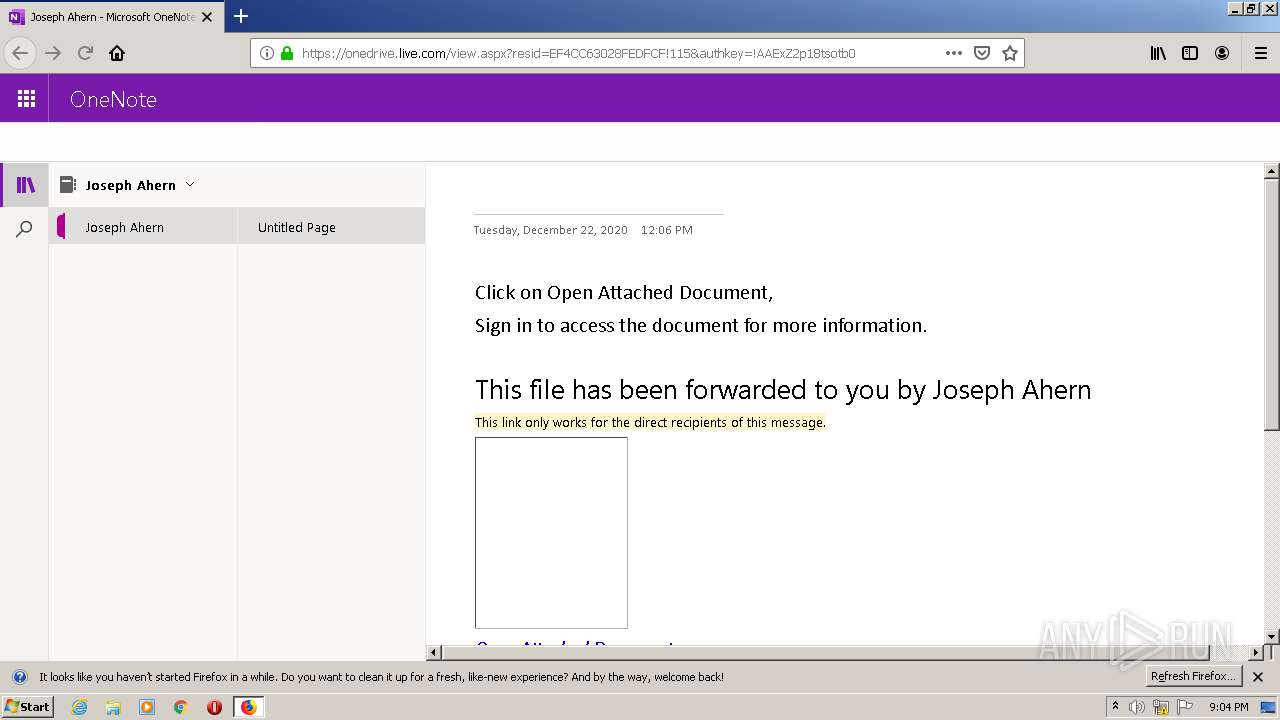
Task: Focus the onedrive.live.com URL field
Action: pos(578,53)
